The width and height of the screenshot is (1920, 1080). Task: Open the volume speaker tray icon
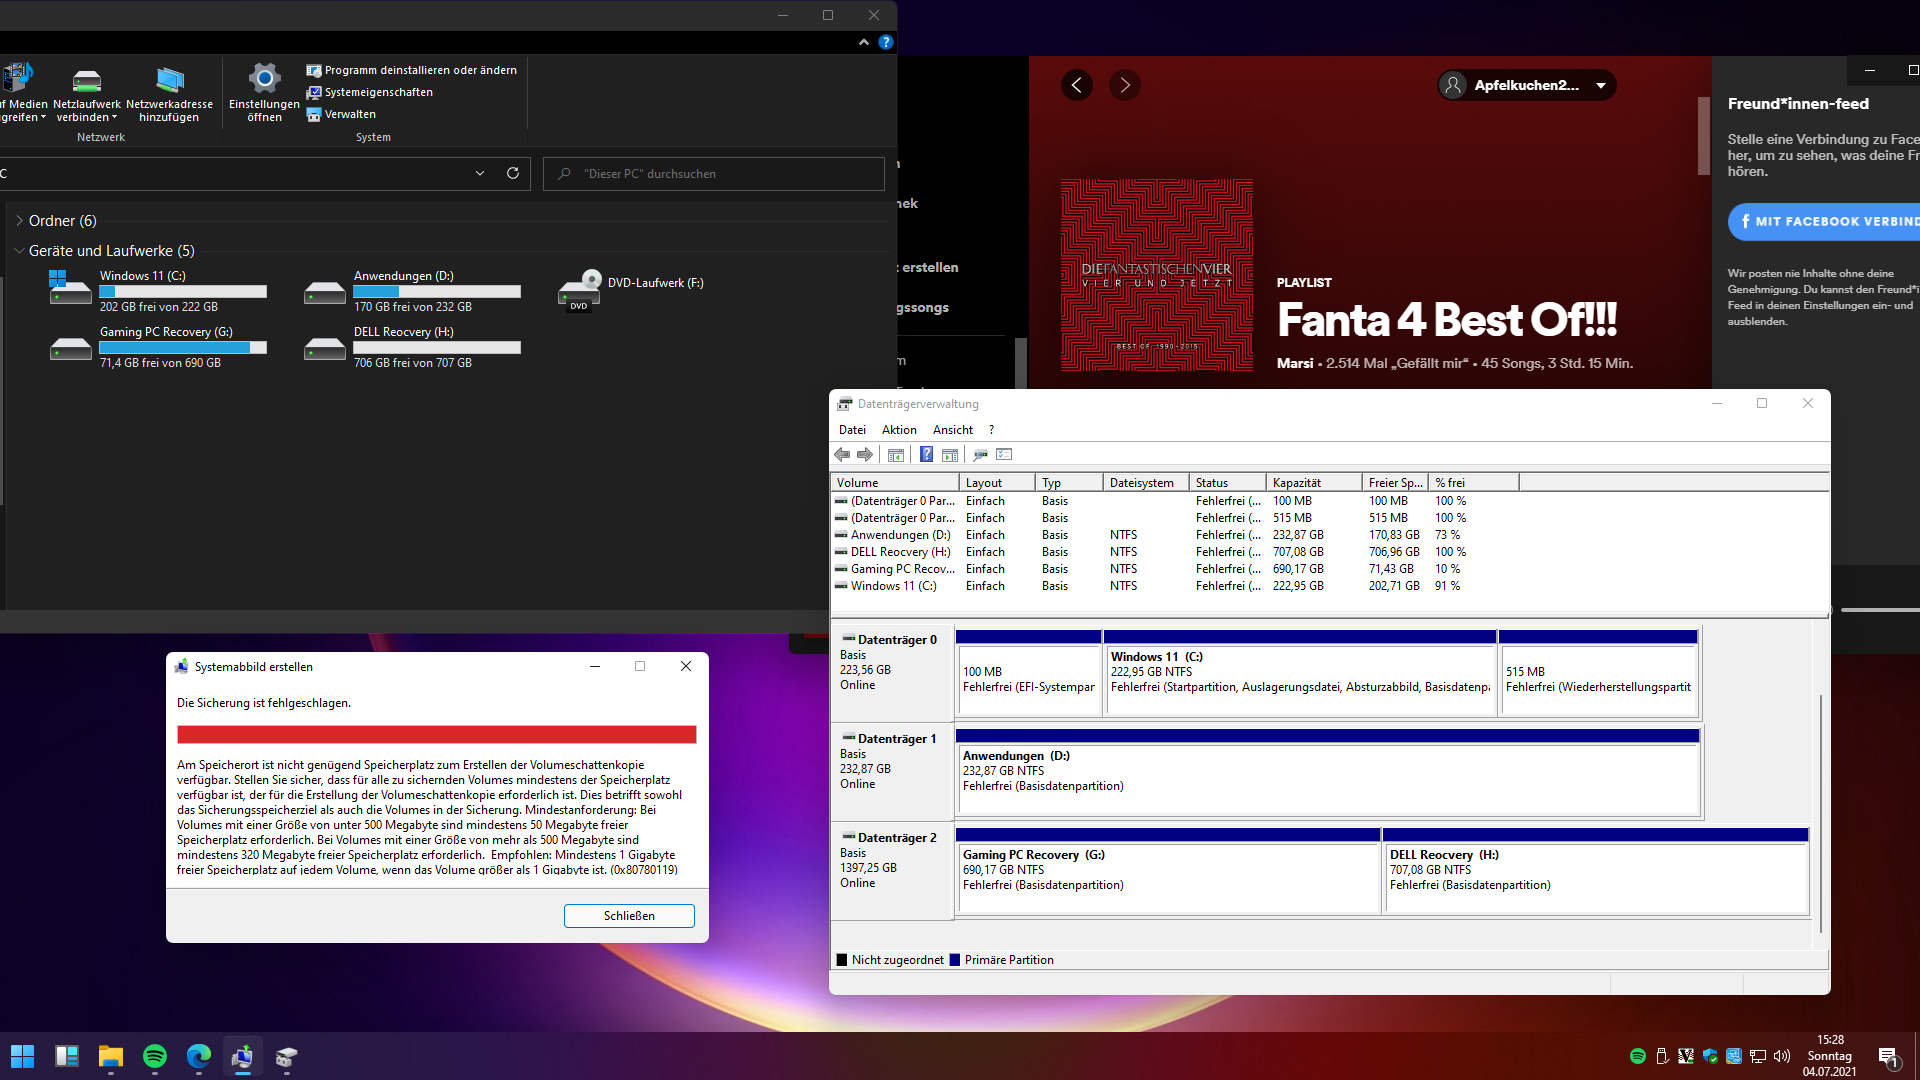click(x=1782, y=1056)
